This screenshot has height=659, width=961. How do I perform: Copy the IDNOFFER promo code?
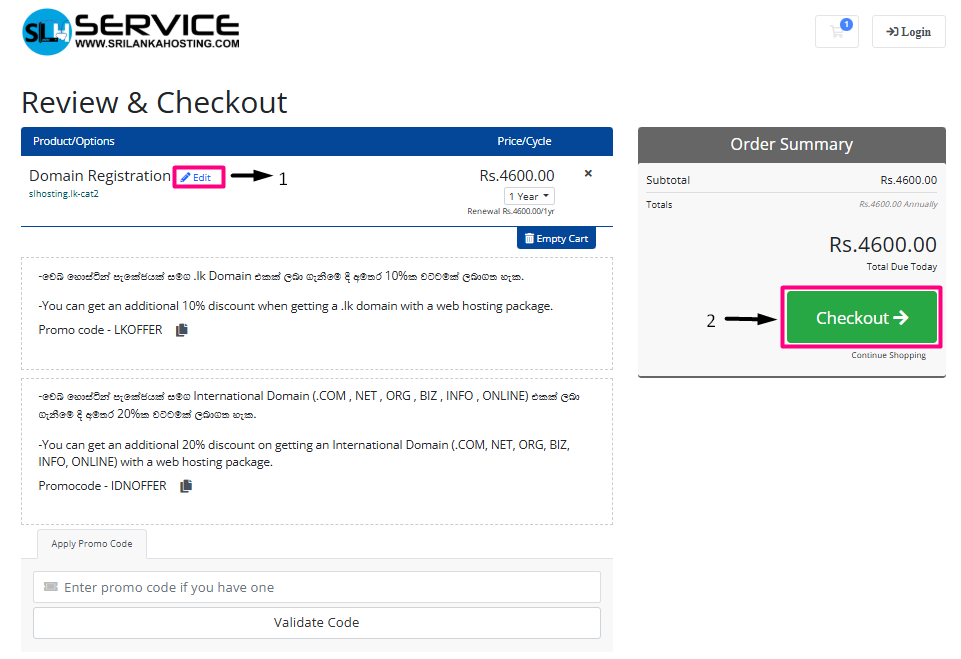point(186,486)
